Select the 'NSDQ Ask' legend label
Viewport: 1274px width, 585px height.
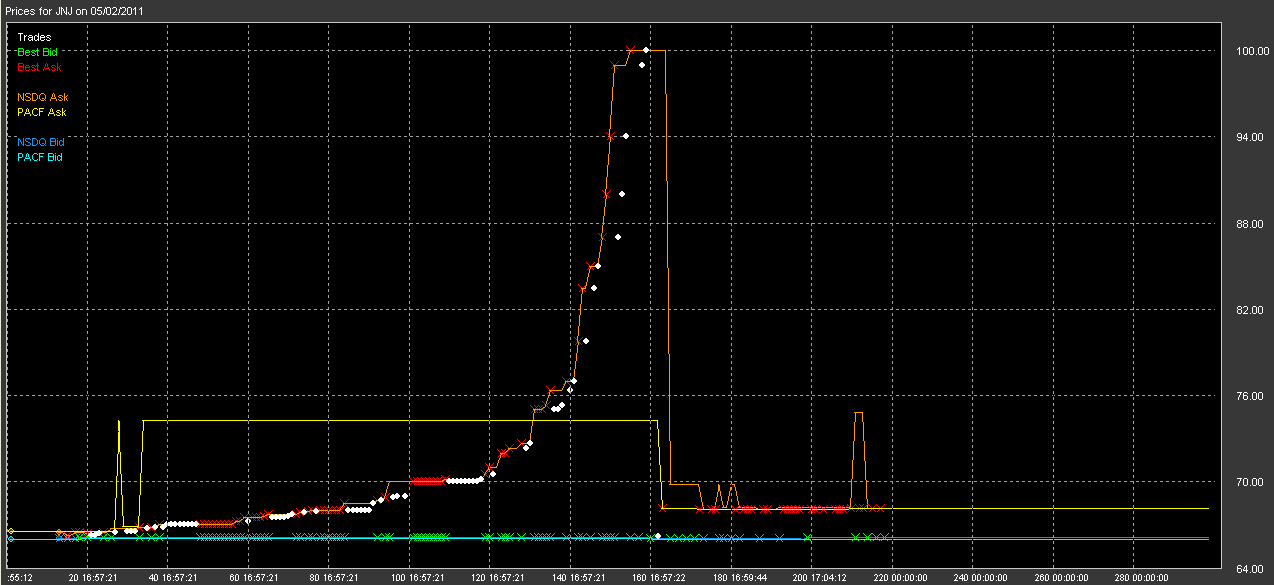coord(42,97)
